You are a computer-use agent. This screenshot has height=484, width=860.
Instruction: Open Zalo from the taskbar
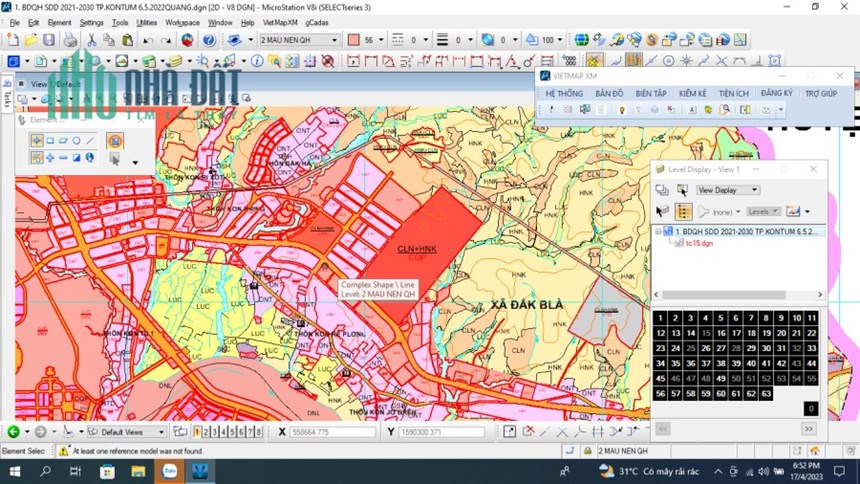click(x=169, y=471)
